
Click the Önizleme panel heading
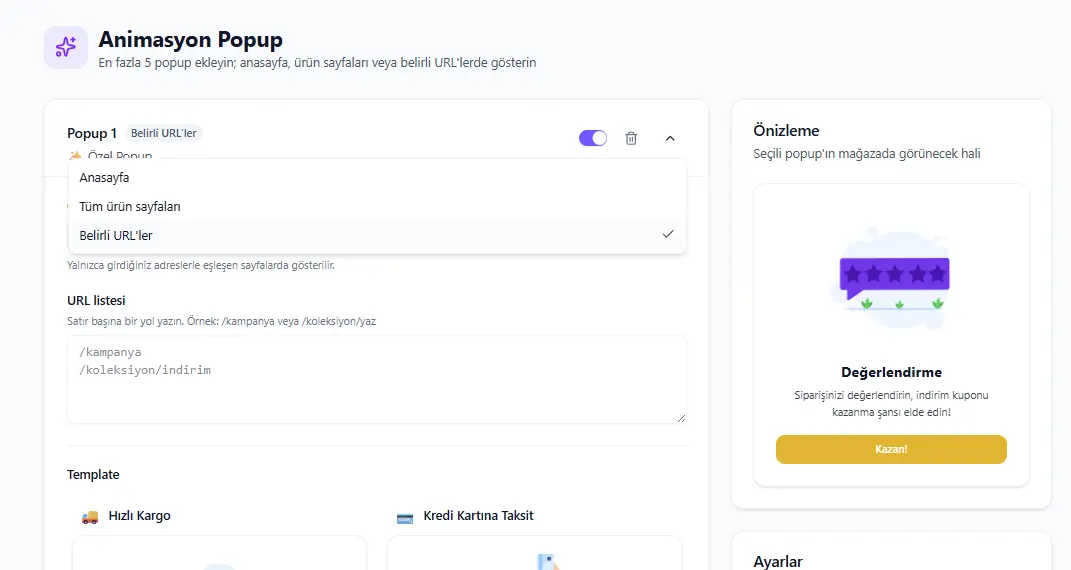pyautogui.click(x=786, y=130)
